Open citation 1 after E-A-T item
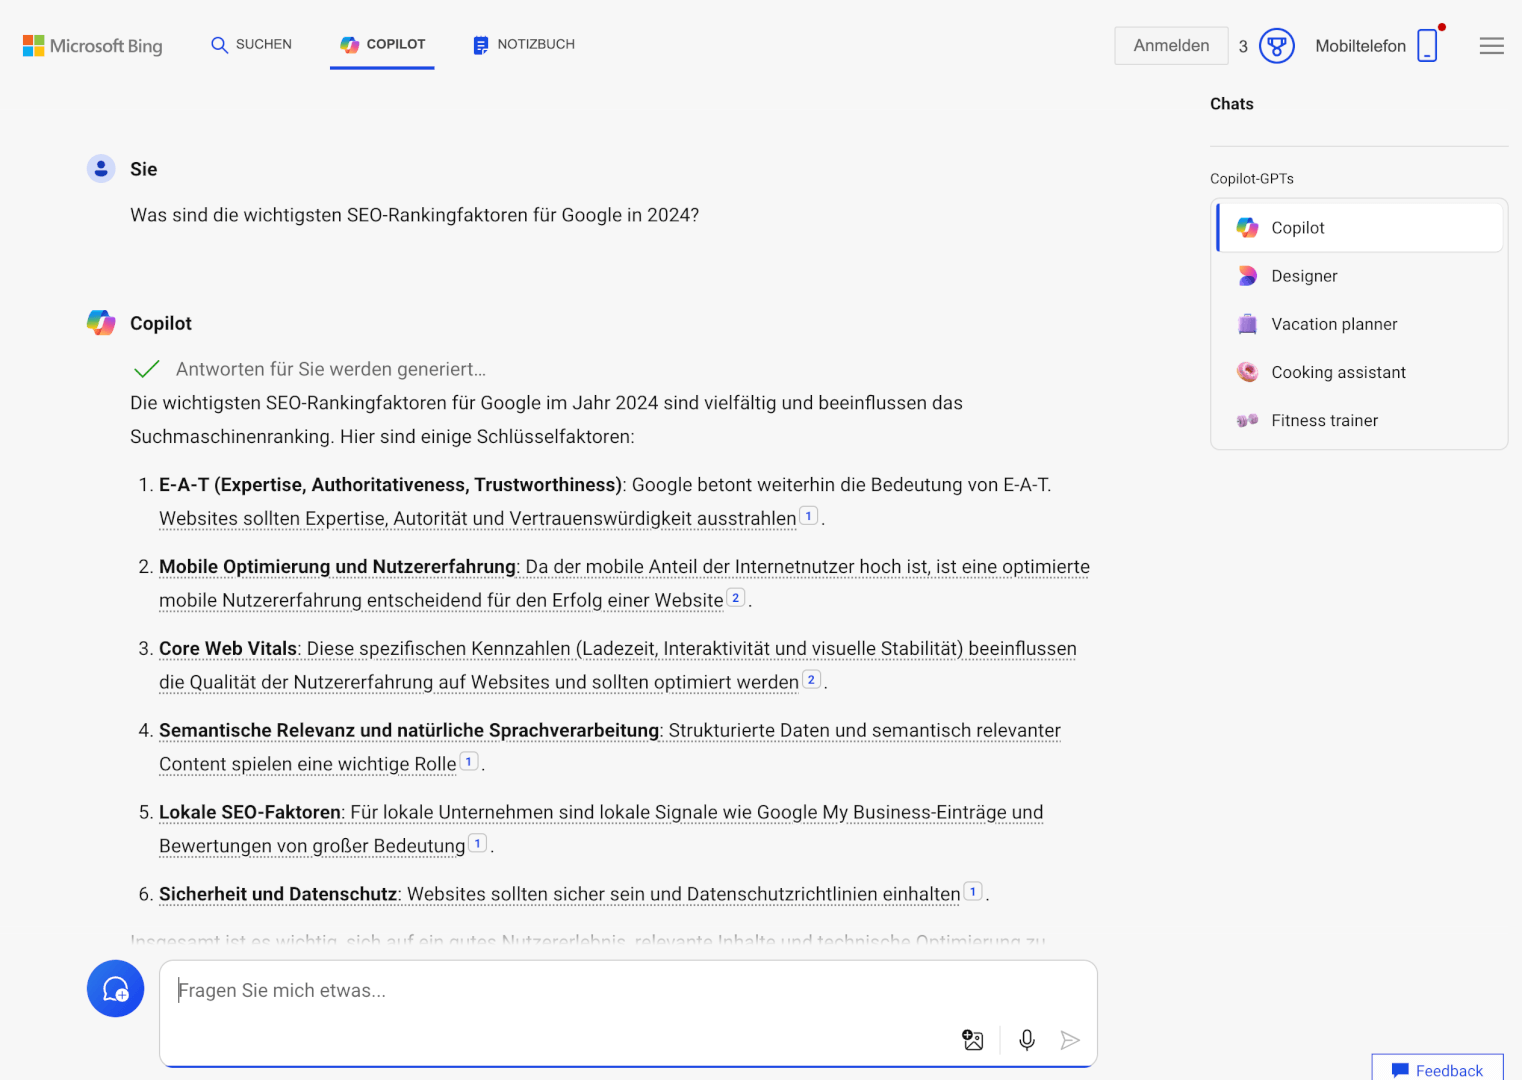This screenshot has height=1080, width=1522. (809, 516)
